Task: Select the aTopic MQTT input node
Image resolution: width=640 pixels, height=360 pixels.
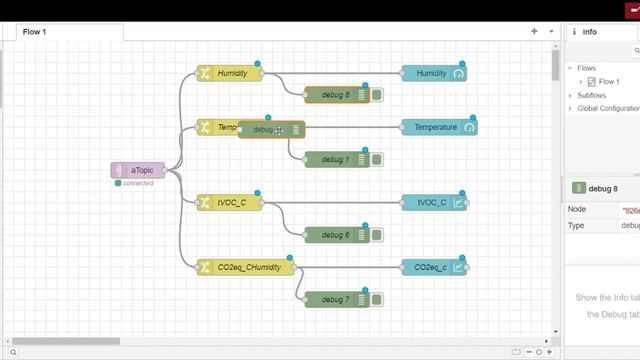Action: pyautogui.click(x=138, y=170)
